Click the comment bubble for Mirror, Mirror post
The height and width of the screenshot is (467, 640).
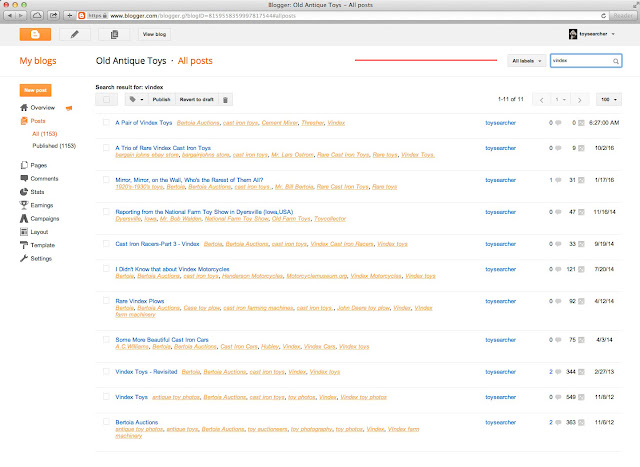(x=558, y=180)
